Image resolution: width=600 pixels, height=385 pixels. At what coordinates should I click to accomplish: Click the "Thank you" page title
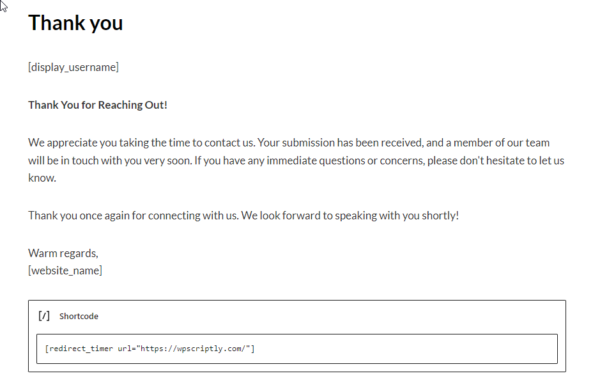pyautogui.click(x=75, y=23)
